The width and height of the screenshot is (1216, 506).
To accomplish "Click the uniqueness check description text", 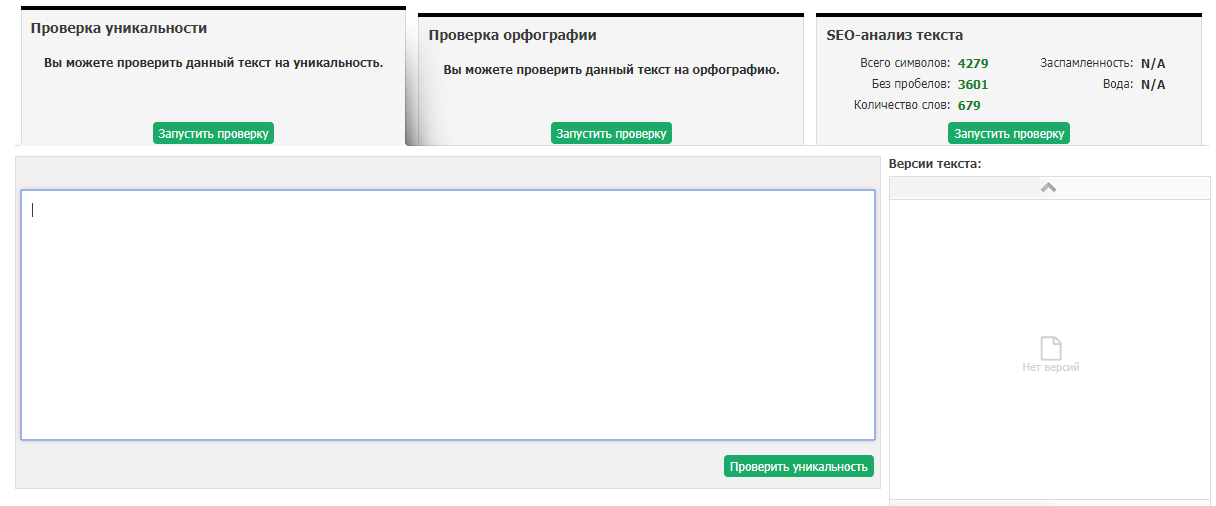I will pos(213,63).
